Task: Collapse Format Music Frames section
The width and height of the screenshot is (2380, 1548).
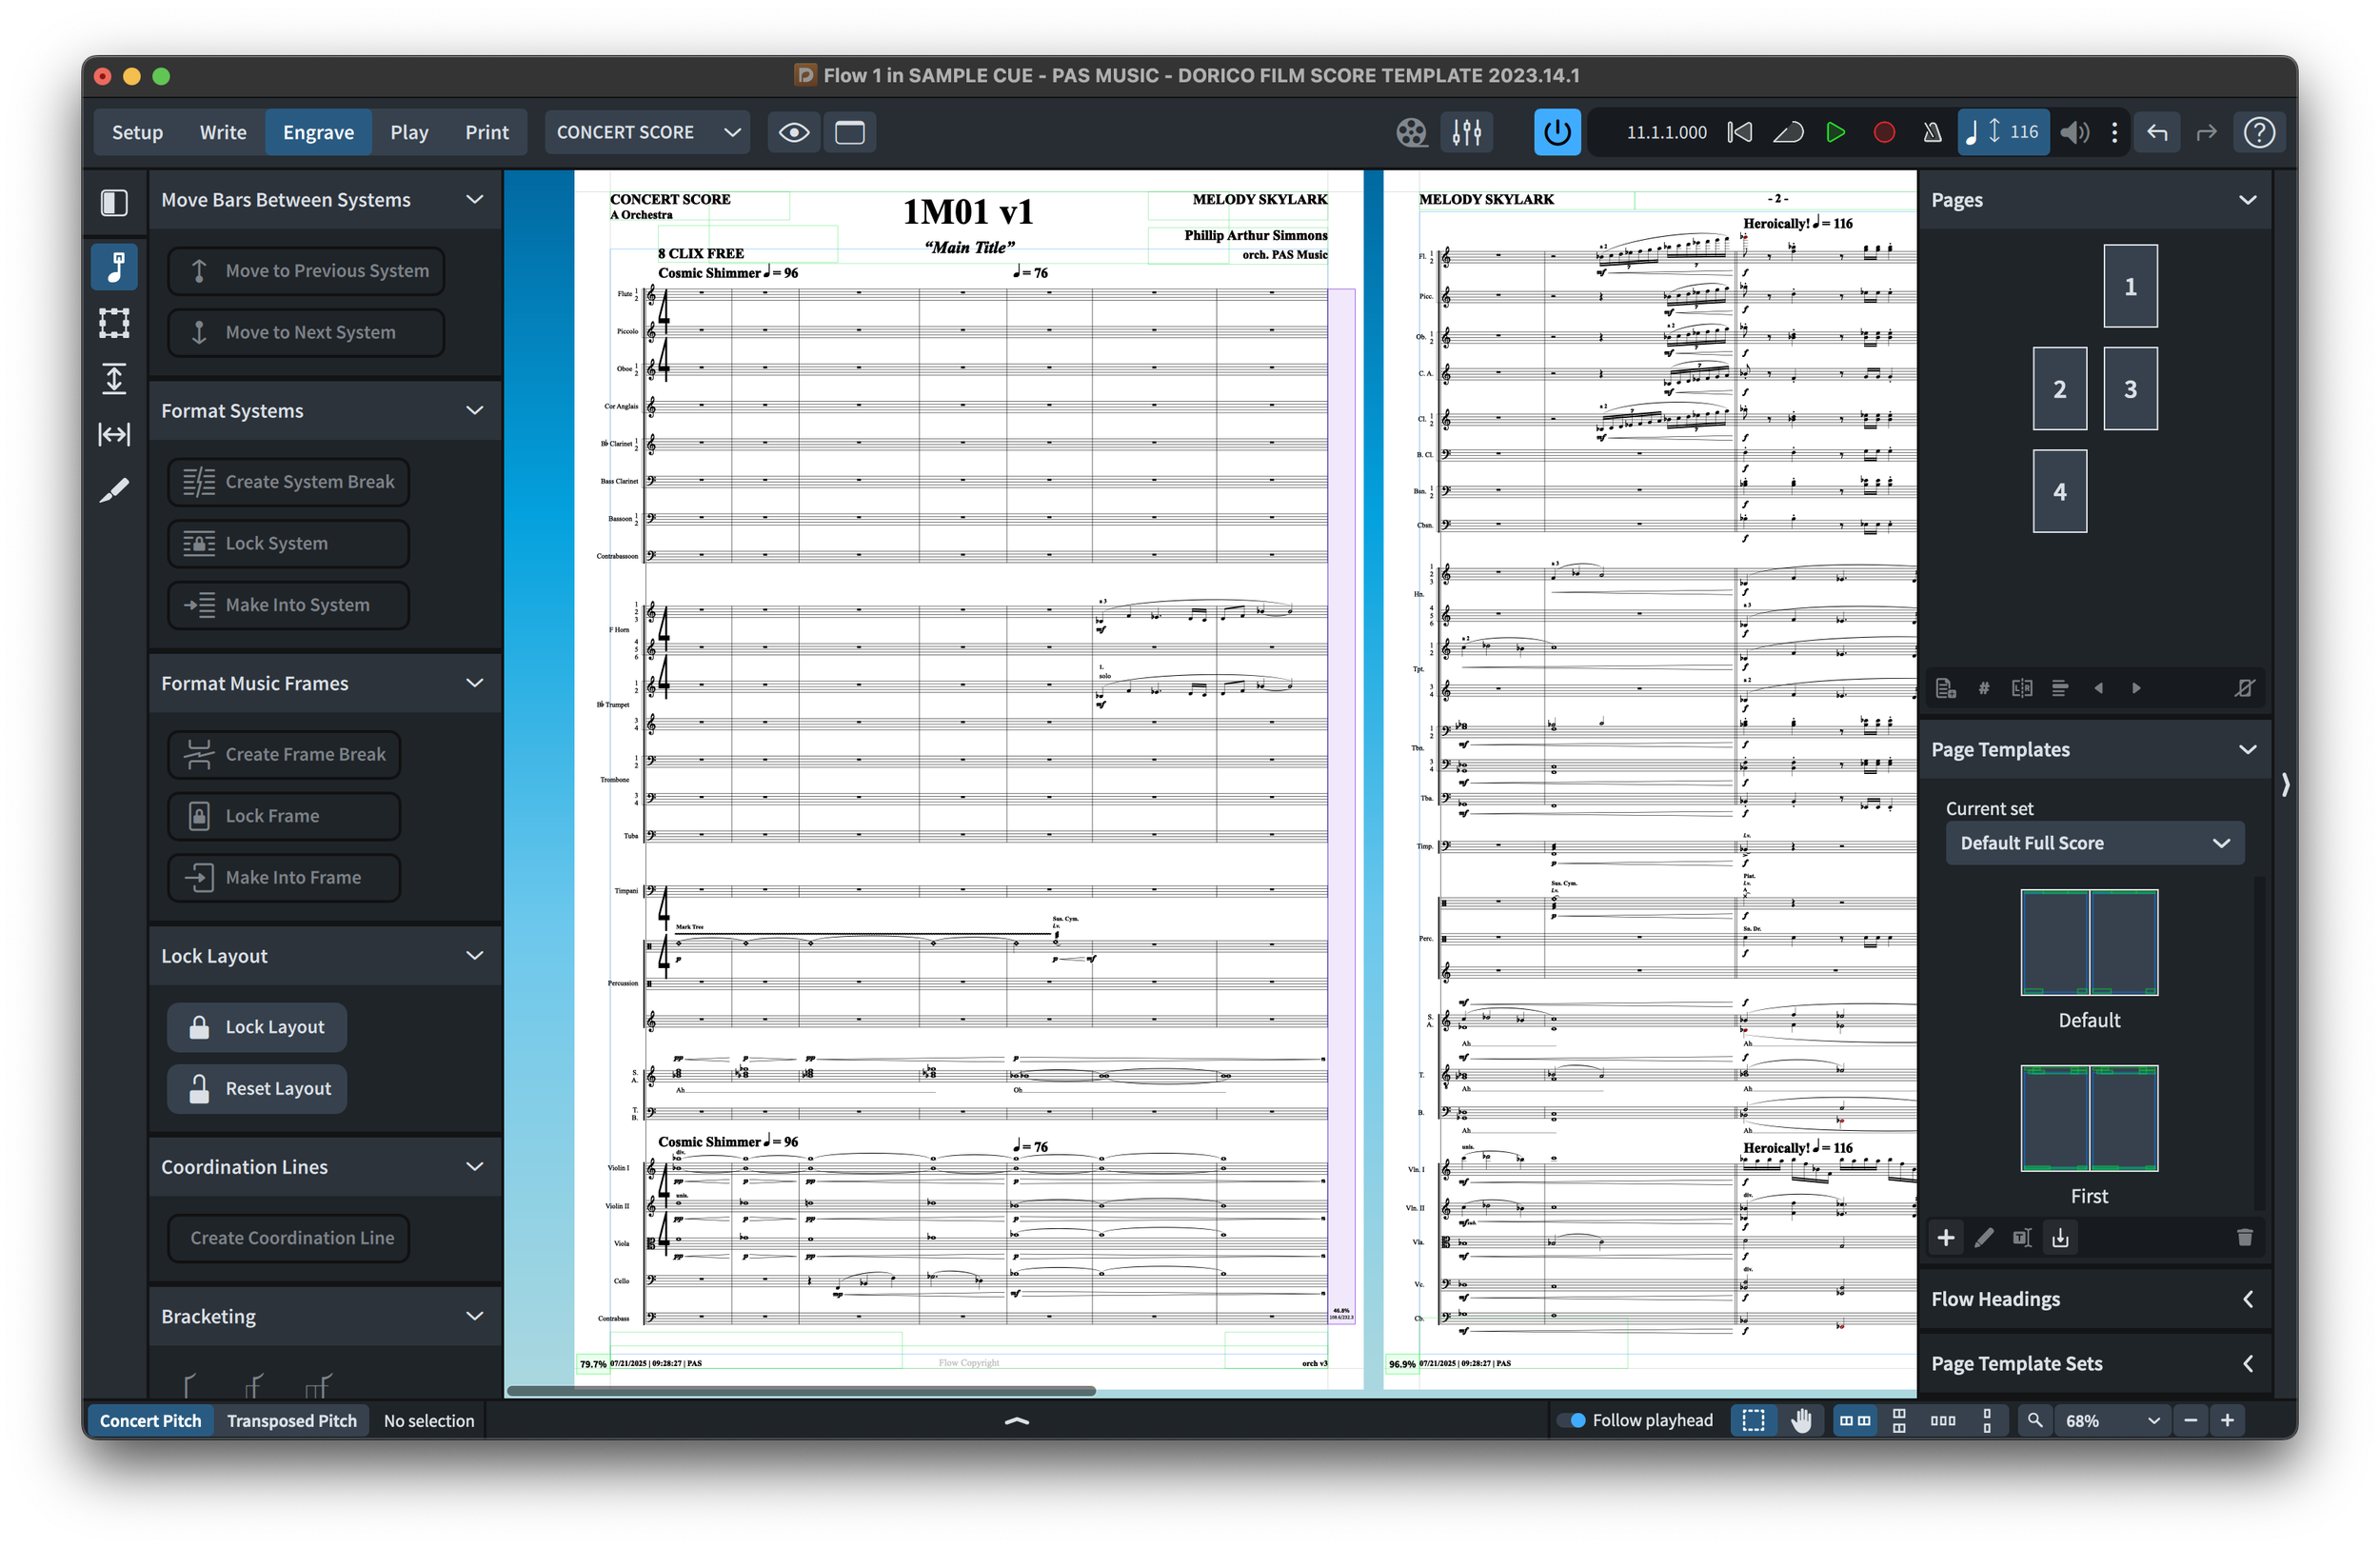Action: (x=475, y=683)
